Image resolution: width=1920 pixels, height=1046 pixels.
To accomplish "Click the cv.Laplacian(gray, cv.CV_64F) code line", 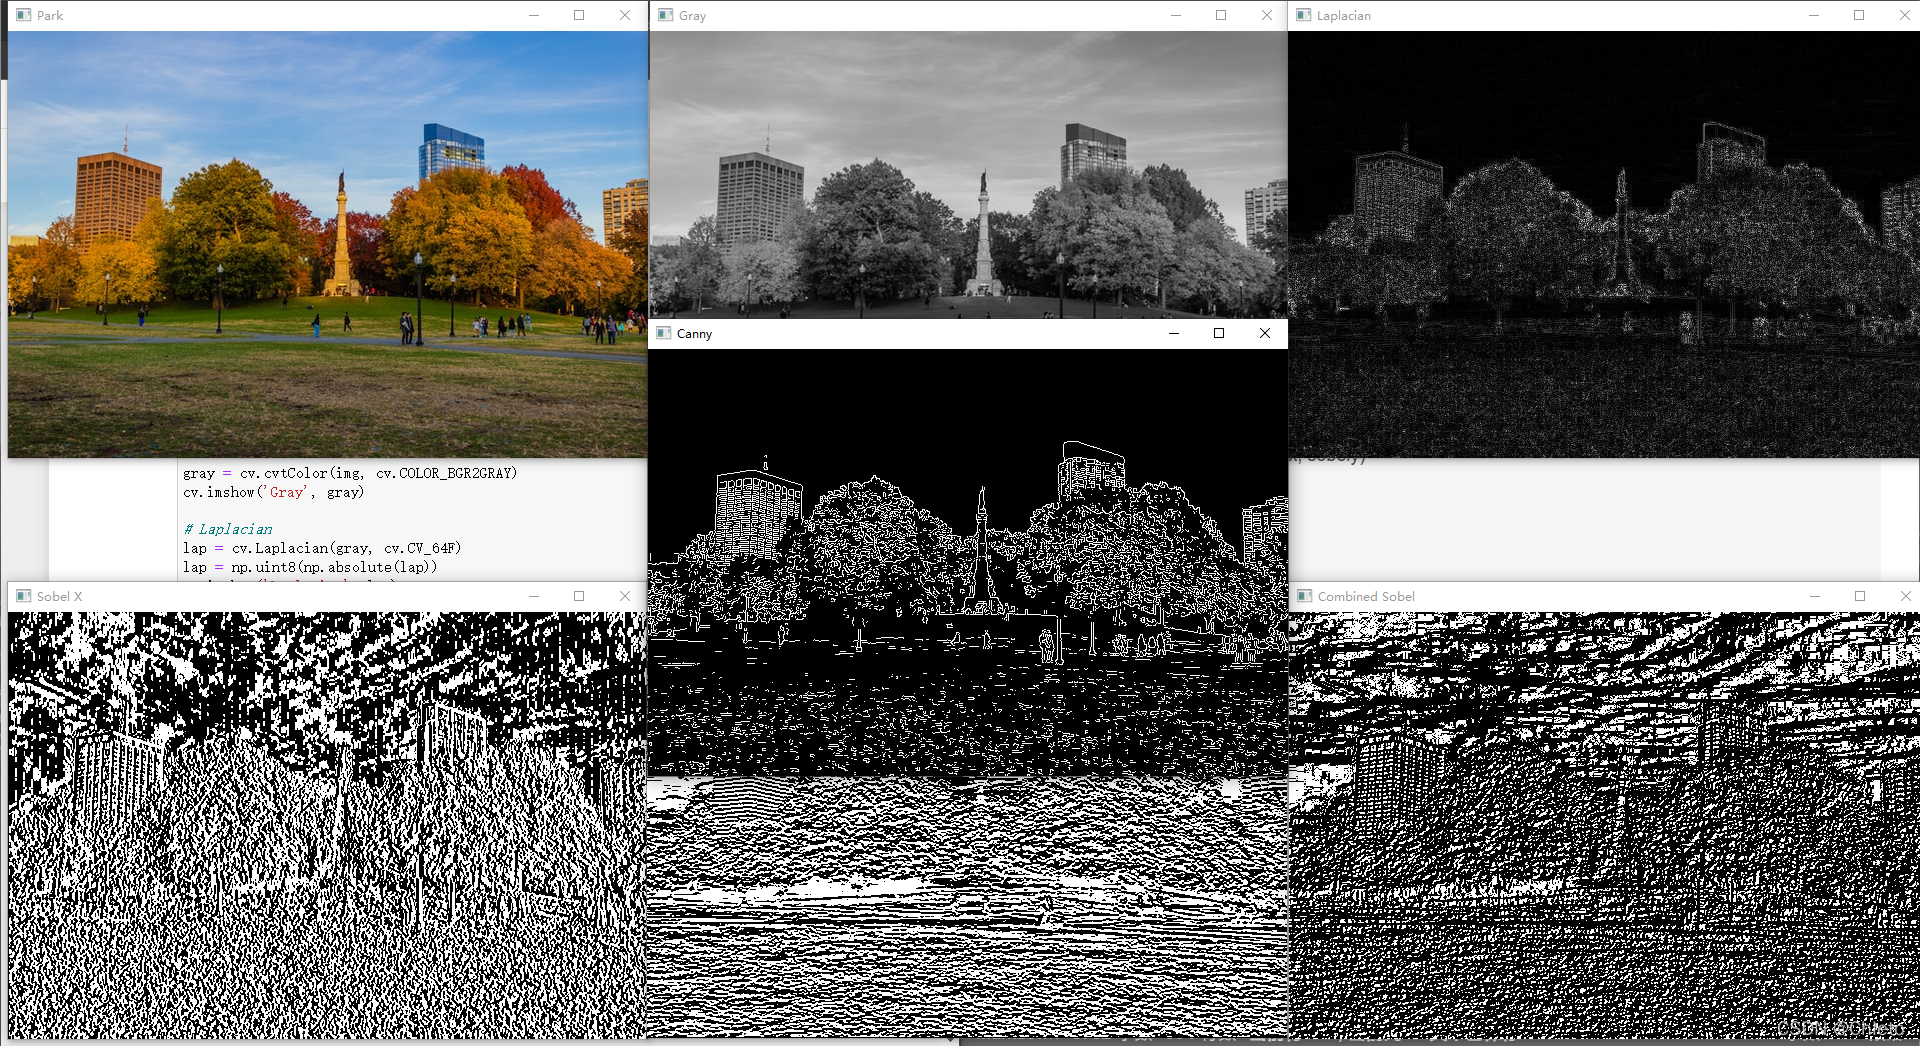I will [322, 548].
